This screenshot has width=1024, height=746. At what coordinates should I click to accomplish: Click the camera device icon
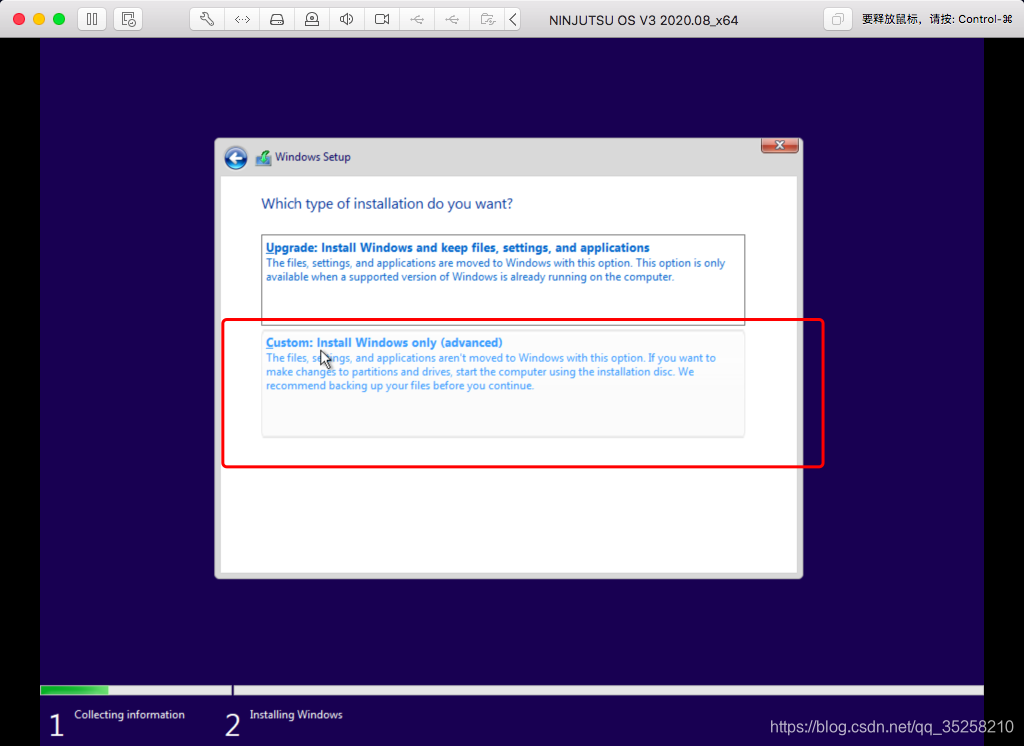pyautogui.click(x=382, y=19)
